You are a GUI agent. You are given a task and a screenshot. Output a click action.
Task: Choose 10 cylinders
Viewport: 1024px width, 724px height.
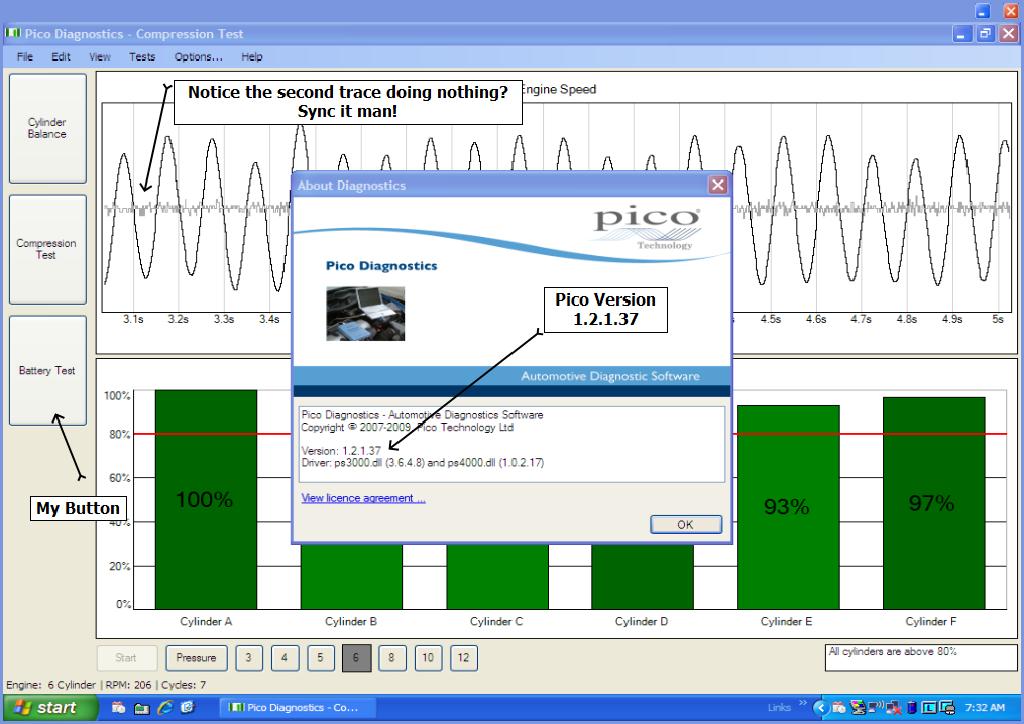pyautogui.click(x=428, y=657)
